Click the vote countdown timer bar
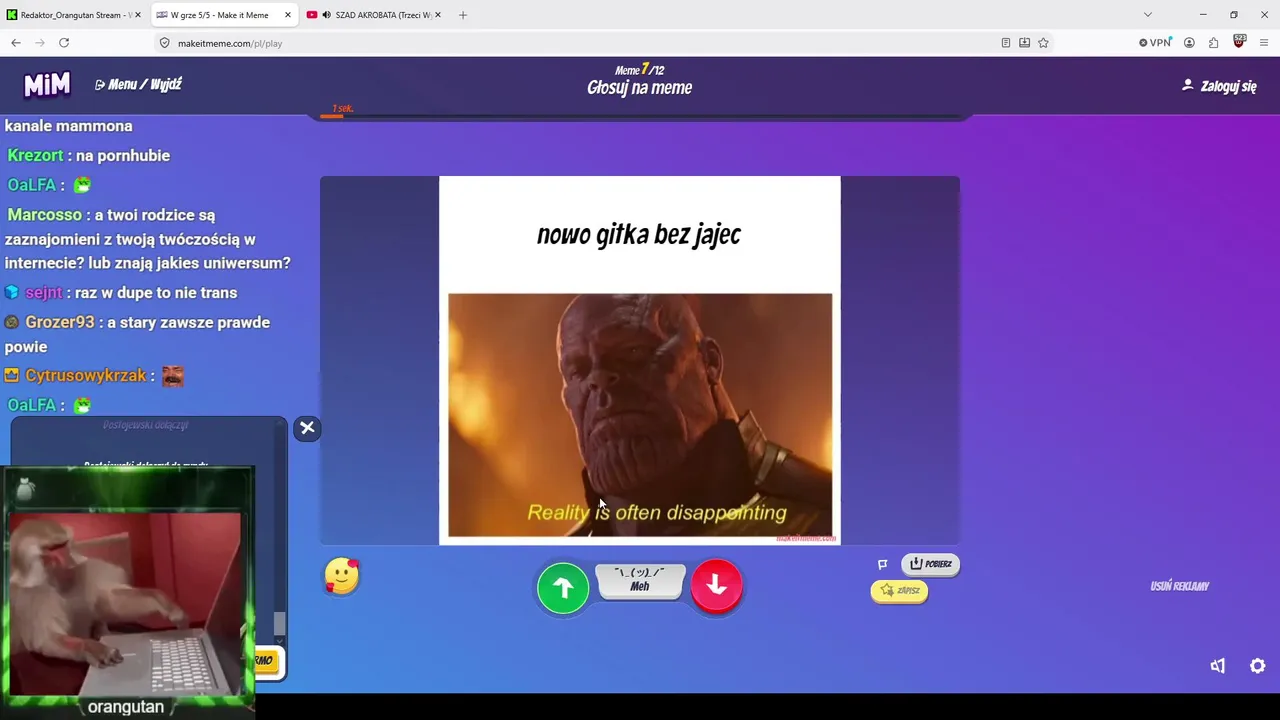The image size is (1280, 720). [x=640, y=116]
